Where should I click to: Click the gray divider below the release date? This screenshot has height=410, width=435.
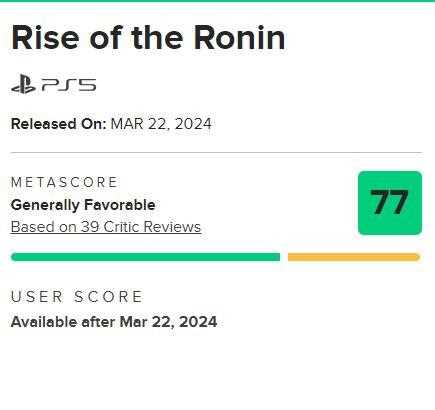[216, 152]
